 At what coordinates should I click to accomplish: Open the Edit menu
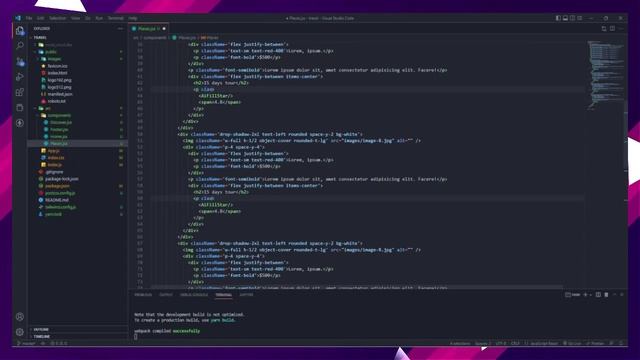tap(40, 18)
